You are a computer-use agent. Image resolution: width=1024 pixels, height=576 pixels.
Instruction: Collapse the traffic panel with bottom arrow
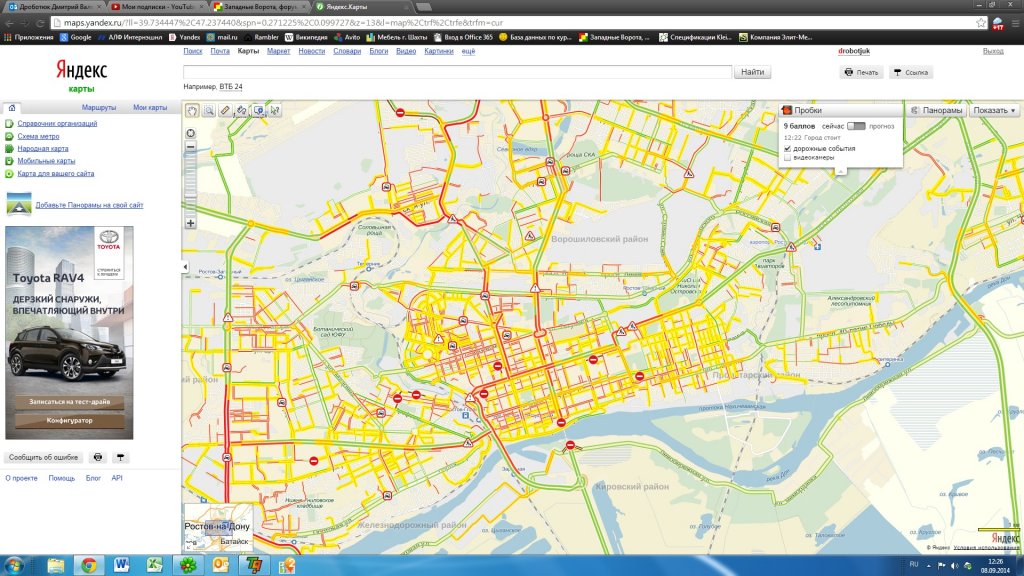pyautogui.click(x=840, y=171)
